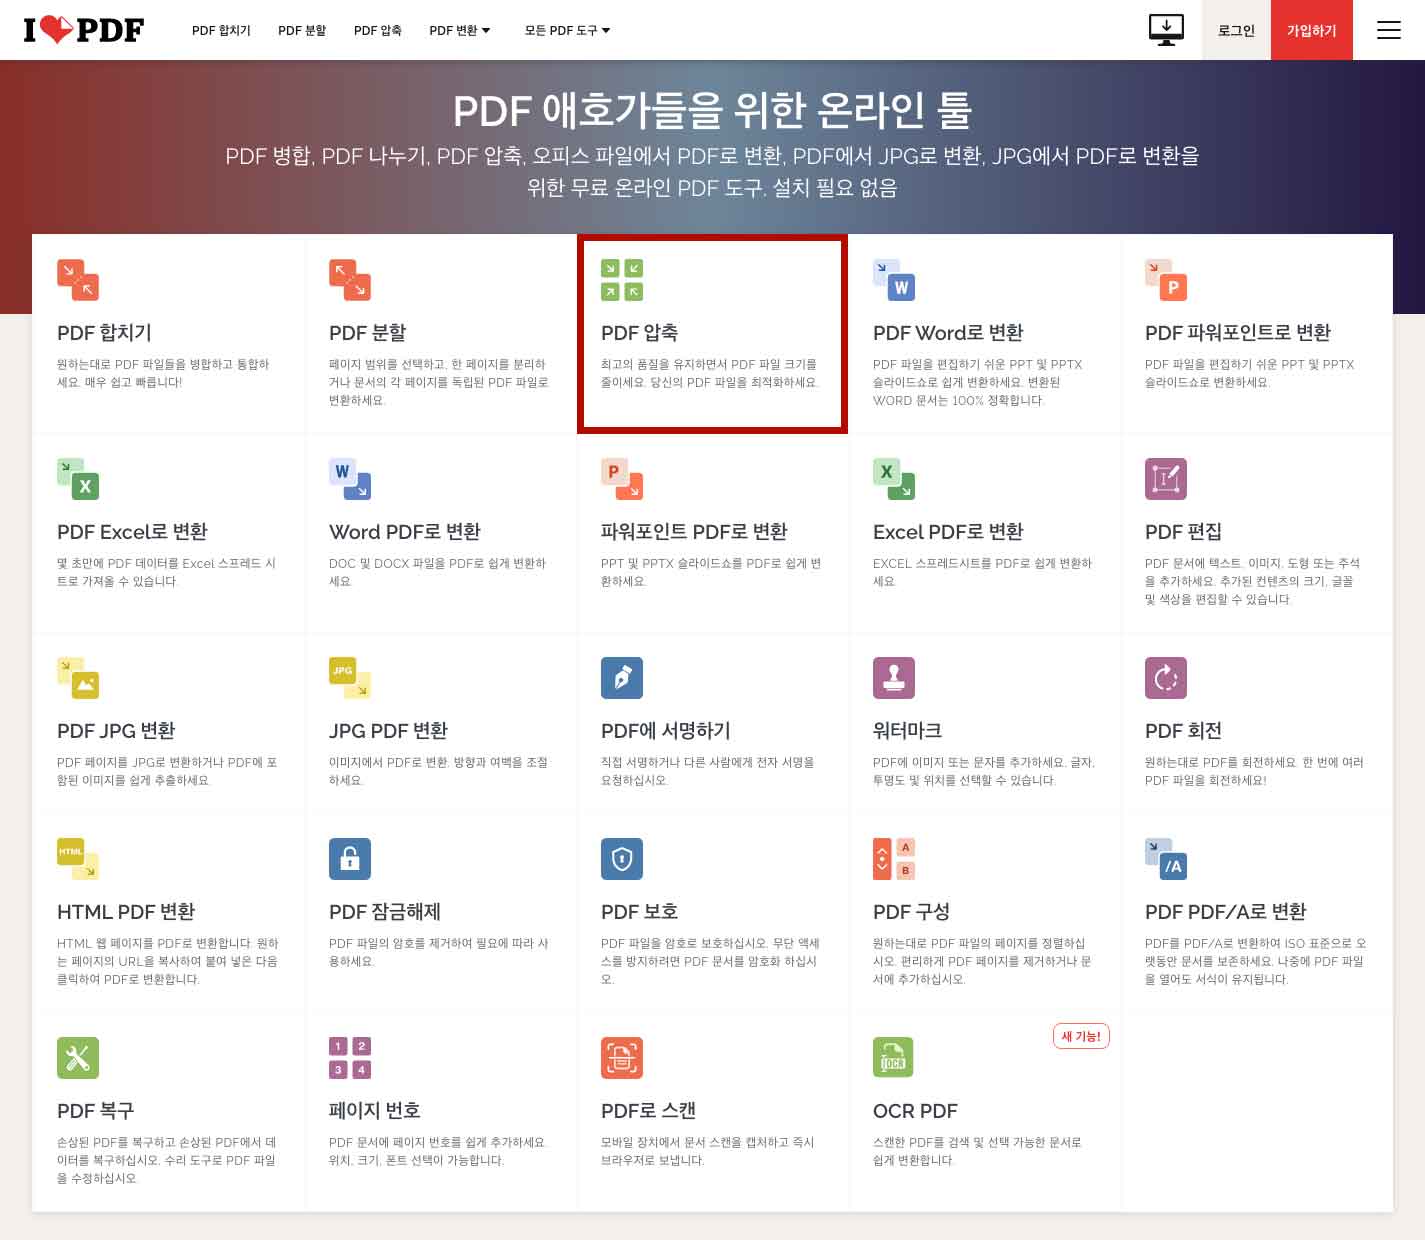Open the hamburger navigation menu
This screenshot has width=1425, height=1240.
coord(1388,30)
